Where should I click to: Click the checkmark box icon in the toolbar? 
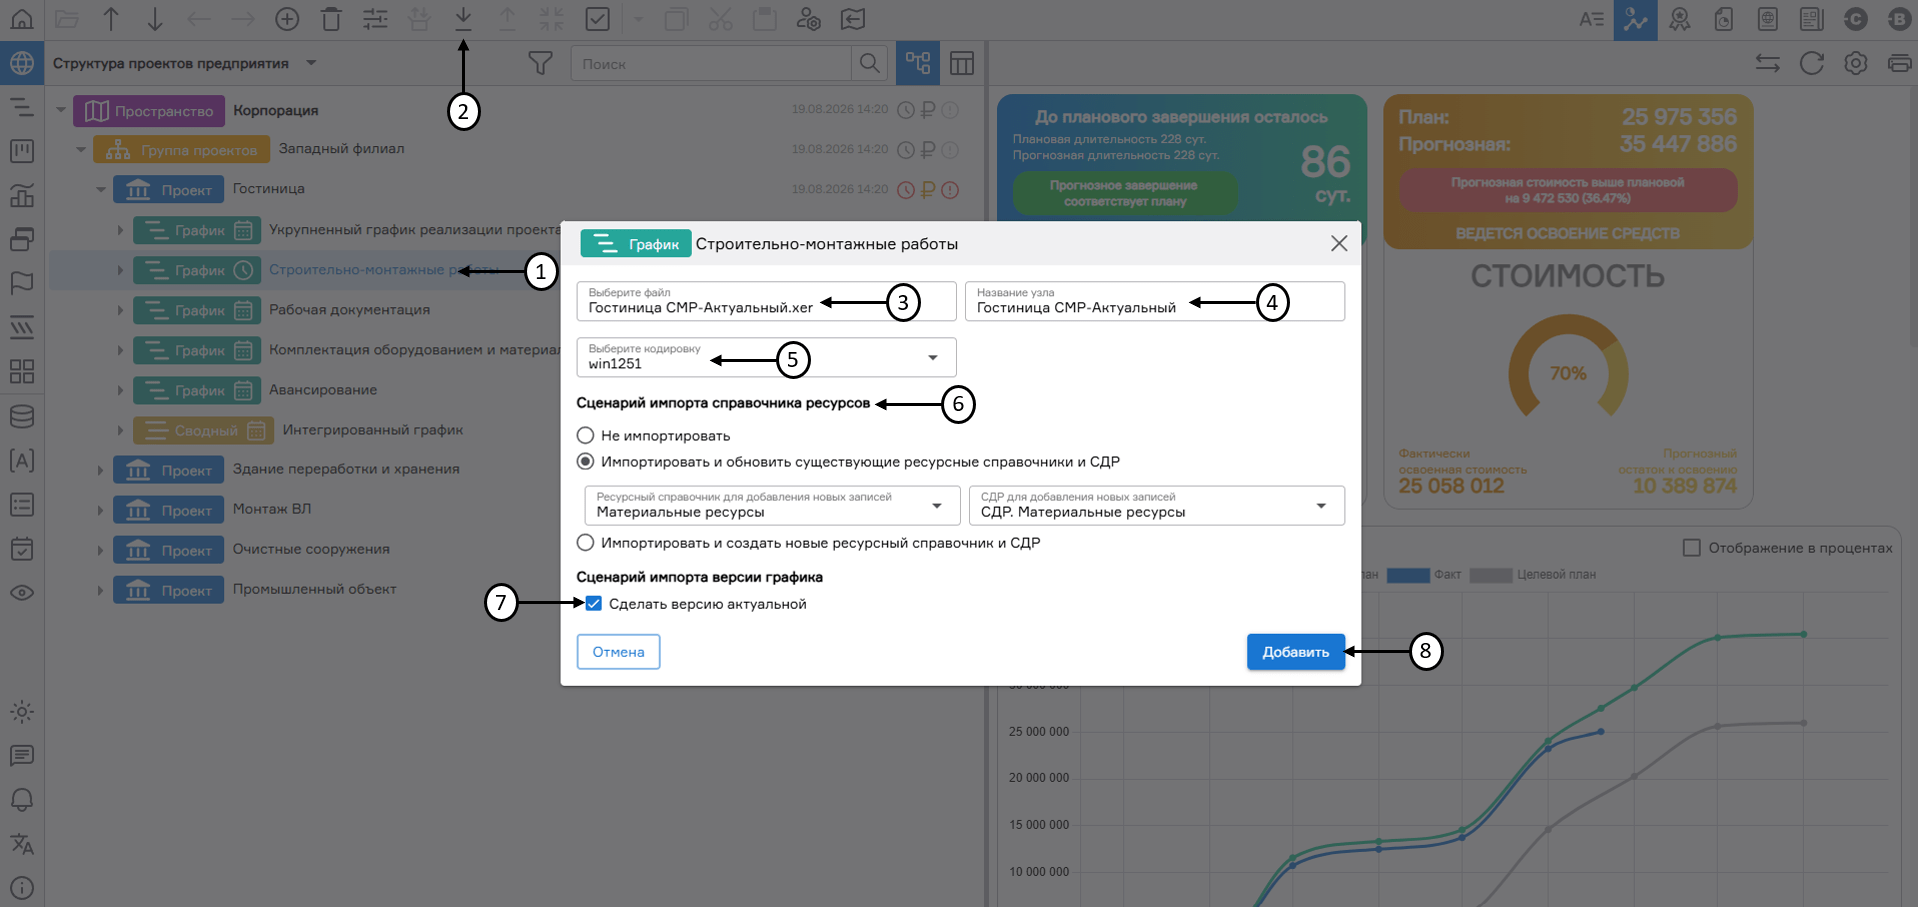597,19
